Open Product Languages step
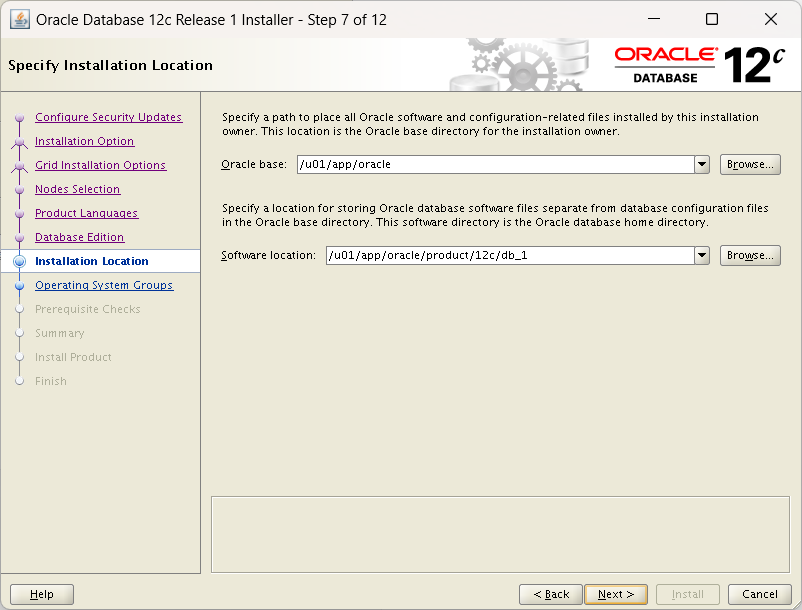Screen dimensions: 802x610 coord(86,213)
